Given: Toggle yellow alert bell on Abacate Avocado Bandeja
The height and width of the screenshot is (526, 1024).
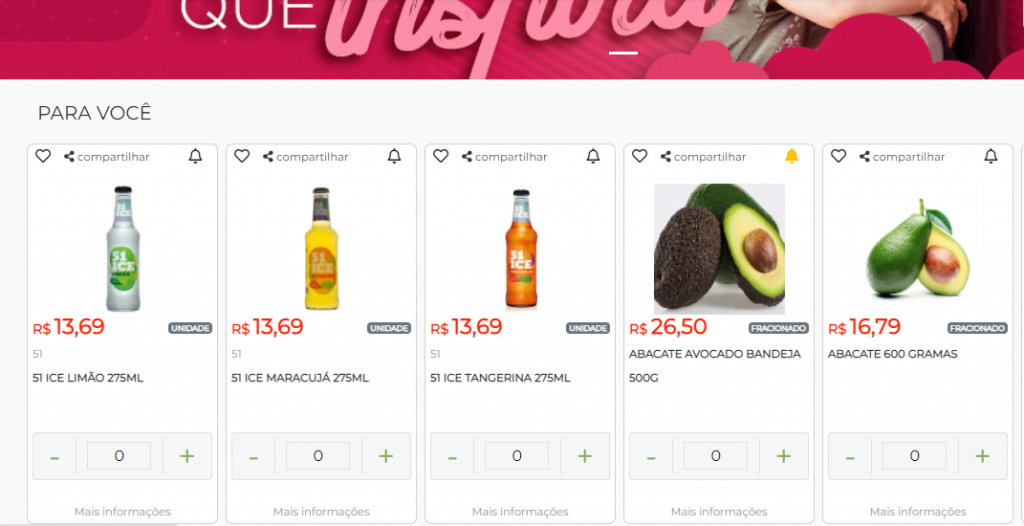Looking at the screenshot, I should (792, 156).
